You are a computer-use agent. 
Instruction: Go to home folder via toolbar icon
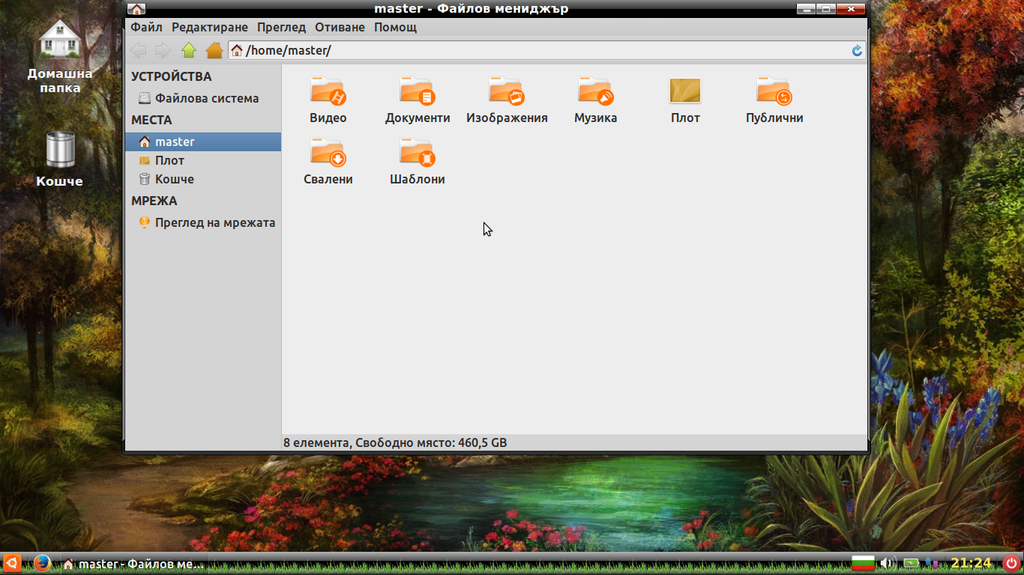point(214,50)
